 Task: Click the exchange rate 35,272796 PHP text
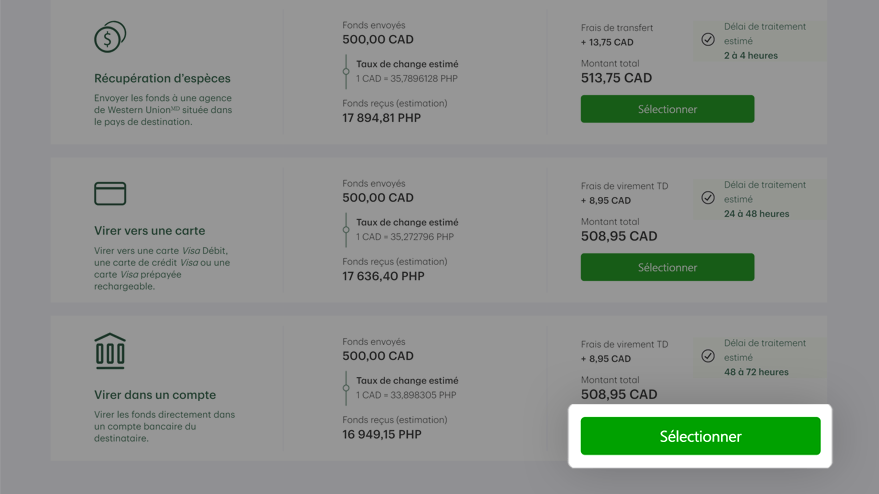[x=405, y=237]
